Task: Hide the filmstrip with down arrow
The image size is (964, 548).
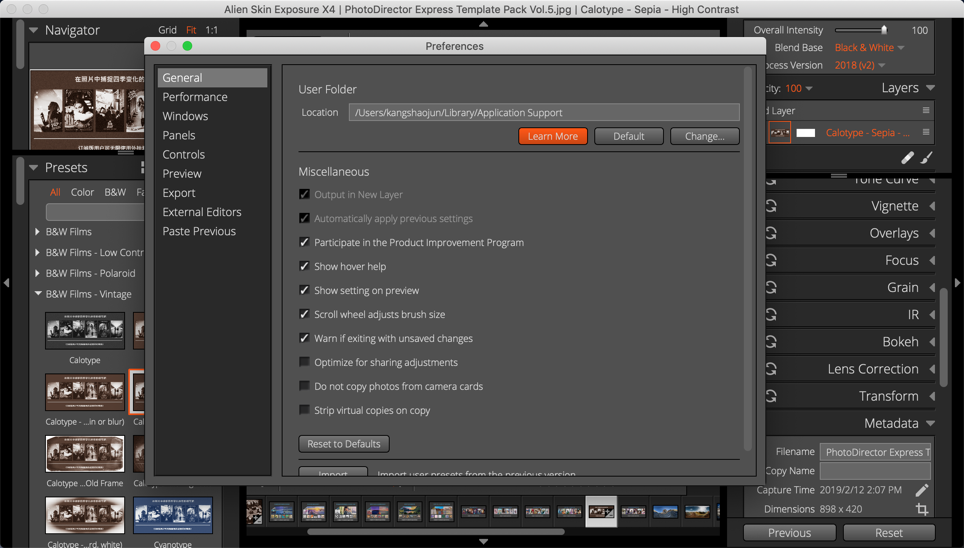Action: [x=483, y=542]
